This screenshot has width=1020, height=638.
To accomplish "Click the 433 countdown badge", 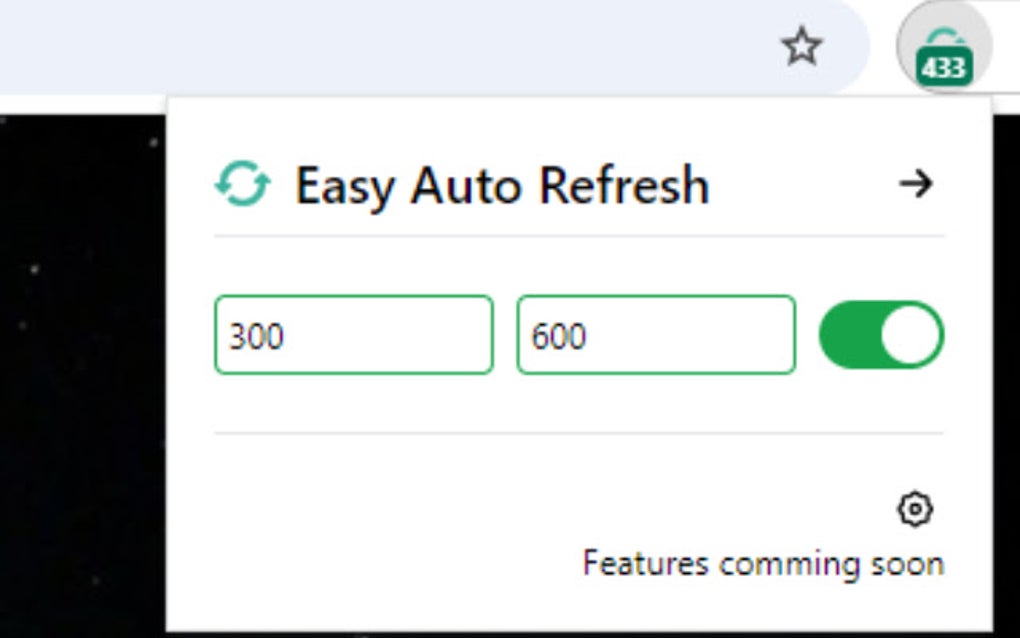I will (945, 68).
